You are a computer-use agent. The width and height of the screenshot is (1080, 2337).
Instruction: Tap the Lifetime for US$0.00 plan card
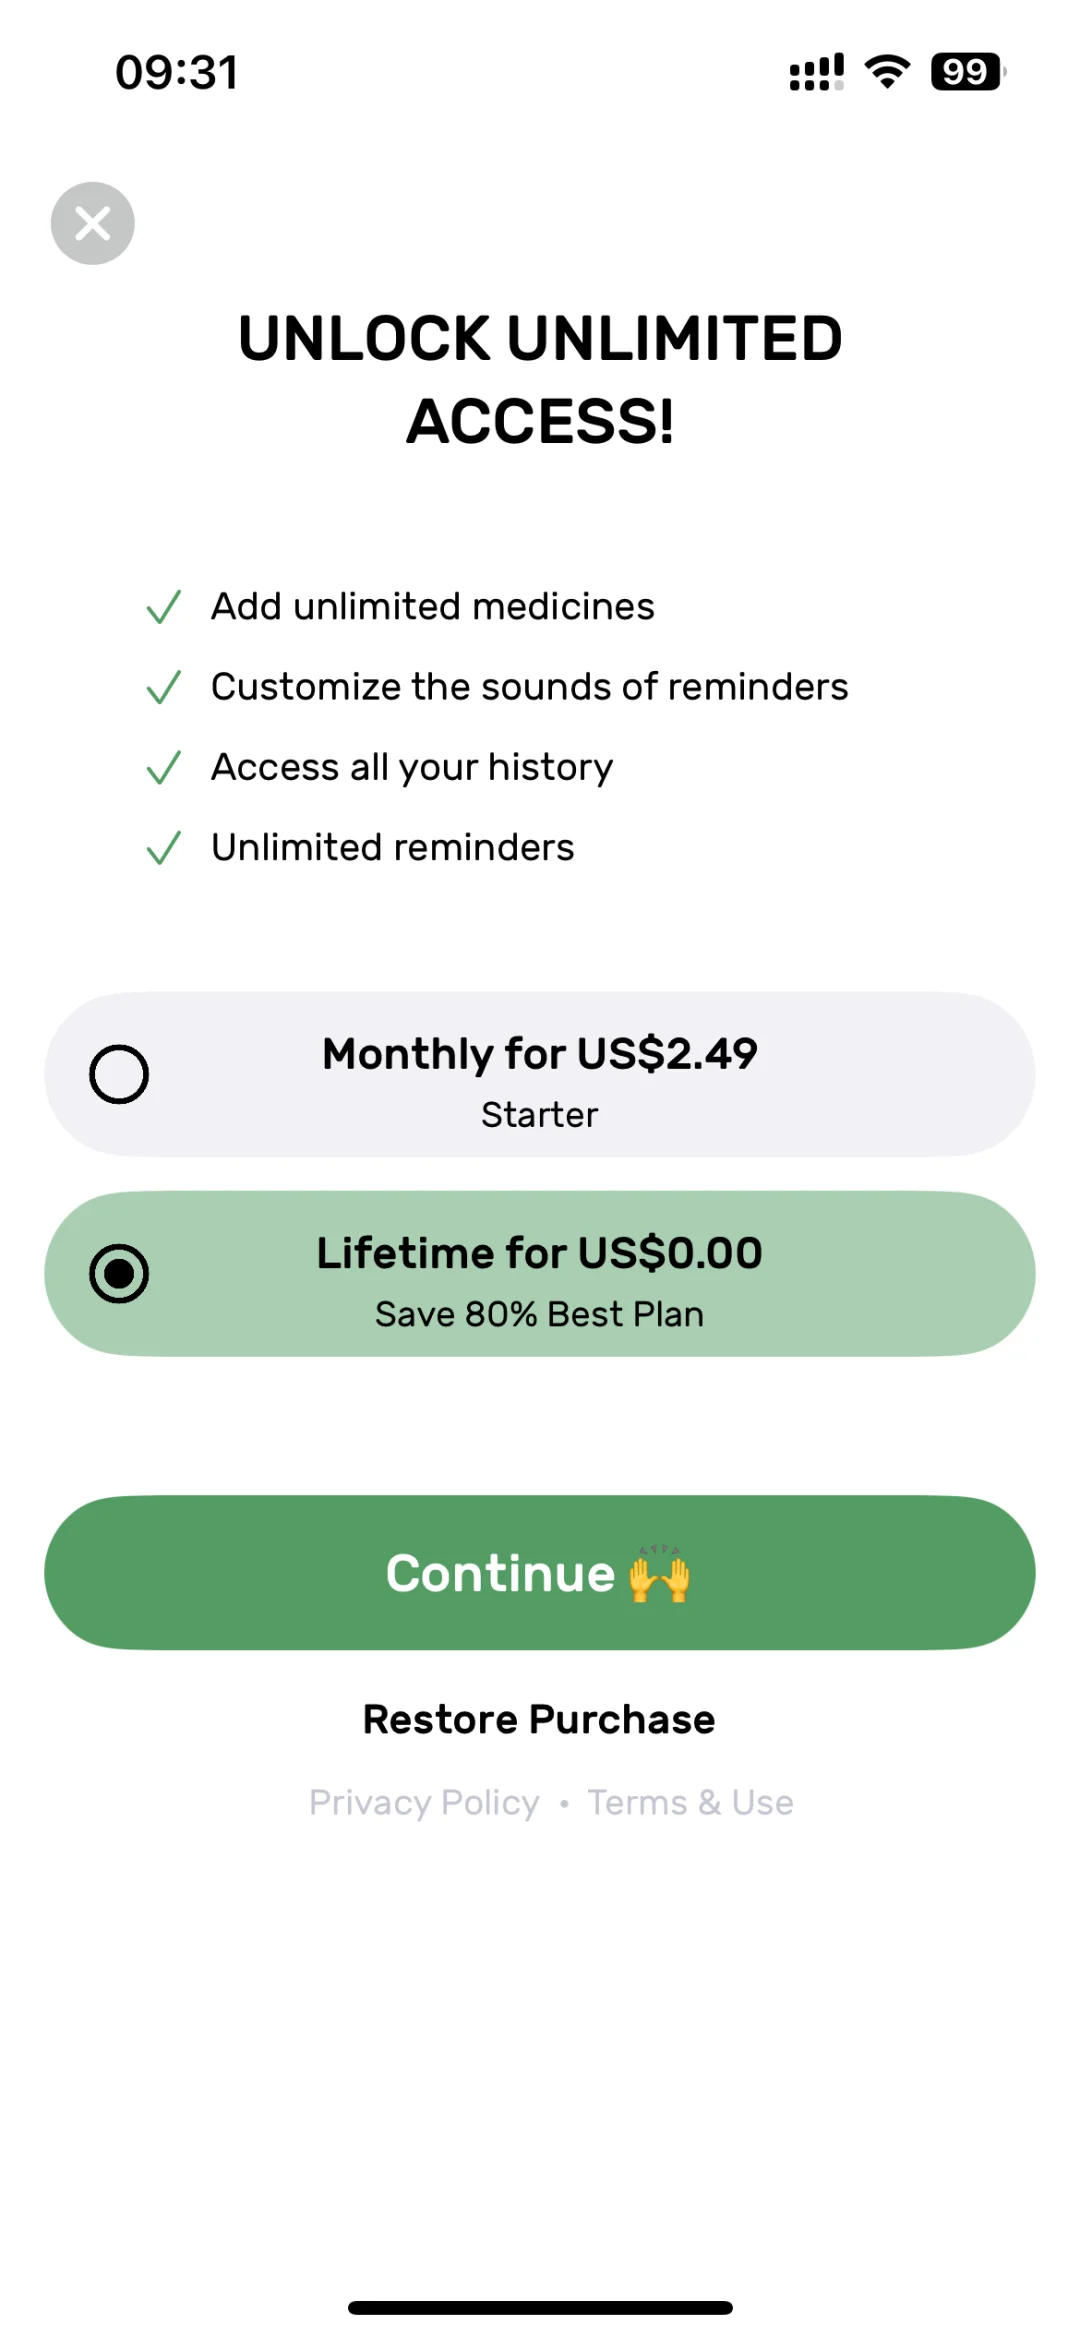coord(540,1274)
